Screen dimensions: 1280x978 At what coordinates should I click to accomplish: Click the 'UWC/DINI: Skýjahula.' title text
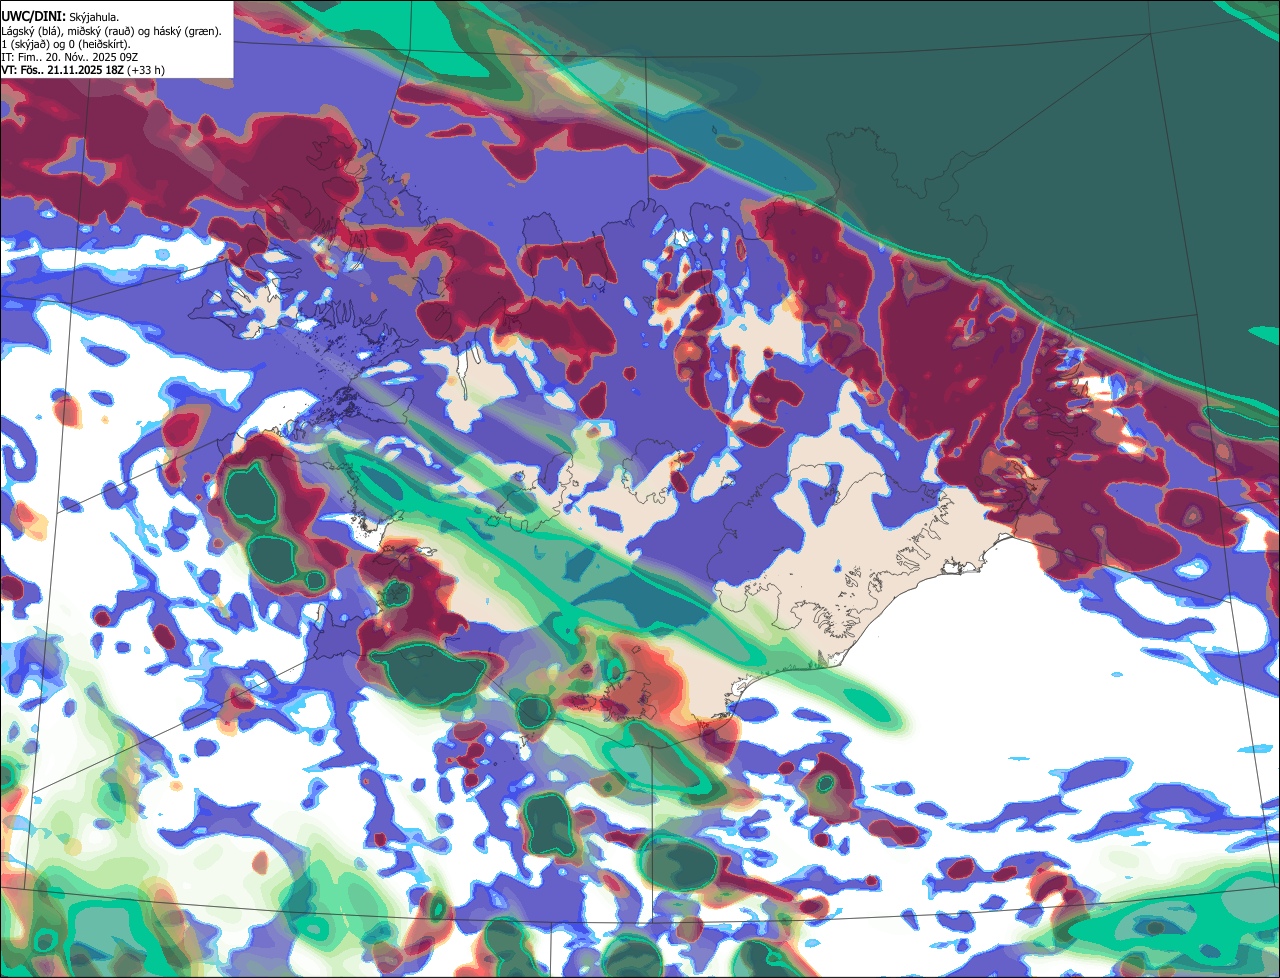60,17
